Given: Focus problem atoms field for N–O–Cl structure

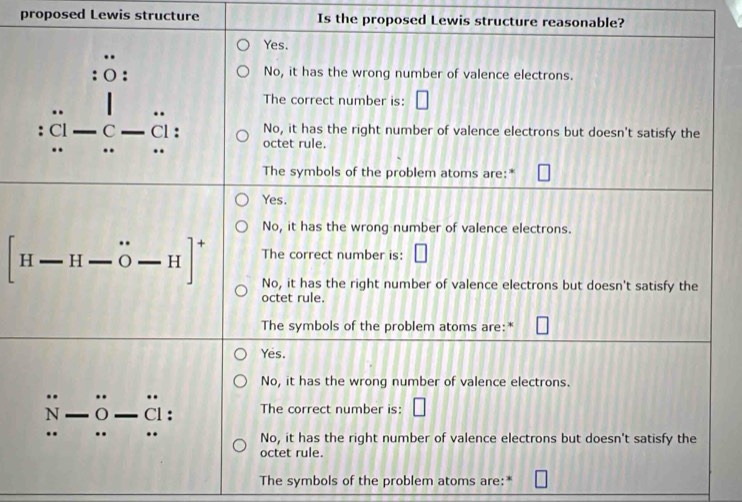Looking at the screenshot, I should [x=542, y=480].
